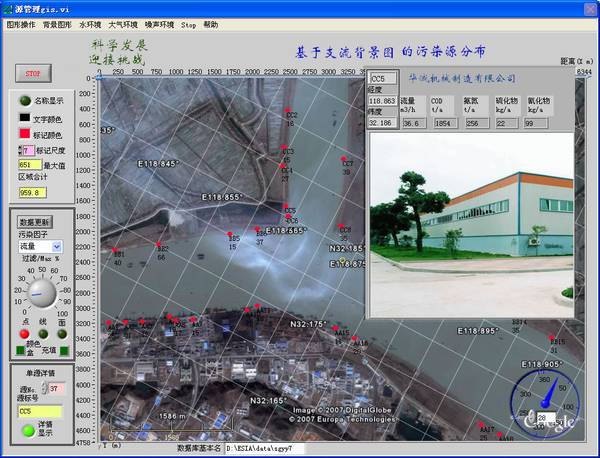Click the COD value 1854

tap(445, 123)
